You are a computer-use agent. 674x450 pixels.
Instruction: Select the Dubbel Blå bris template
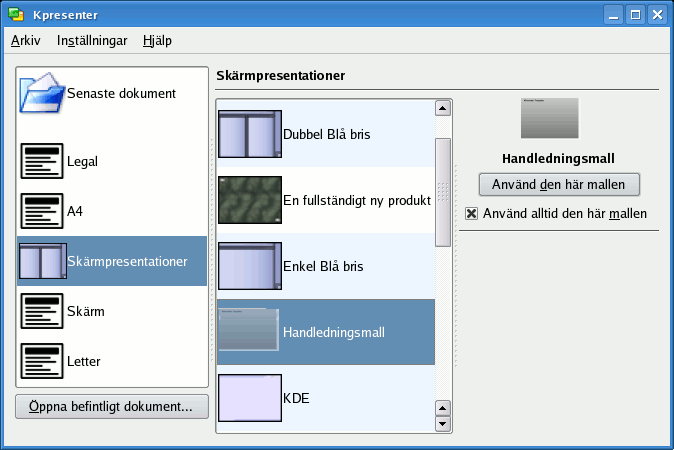[246, 134]
